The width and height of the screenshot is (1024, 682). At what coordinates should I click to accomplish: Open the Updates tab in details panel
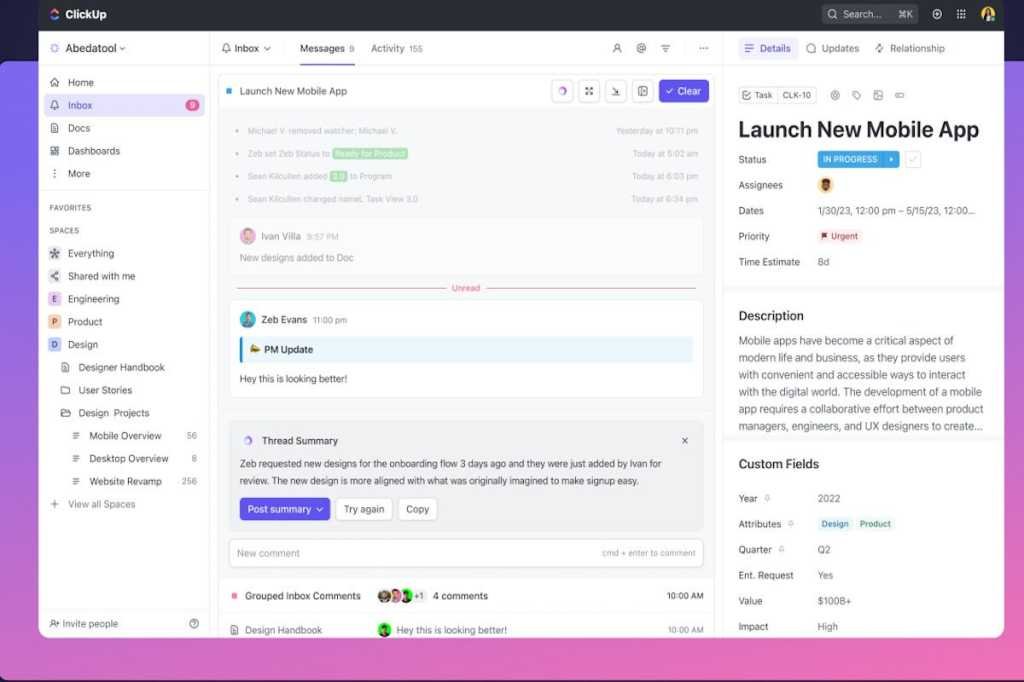(835, 48)
